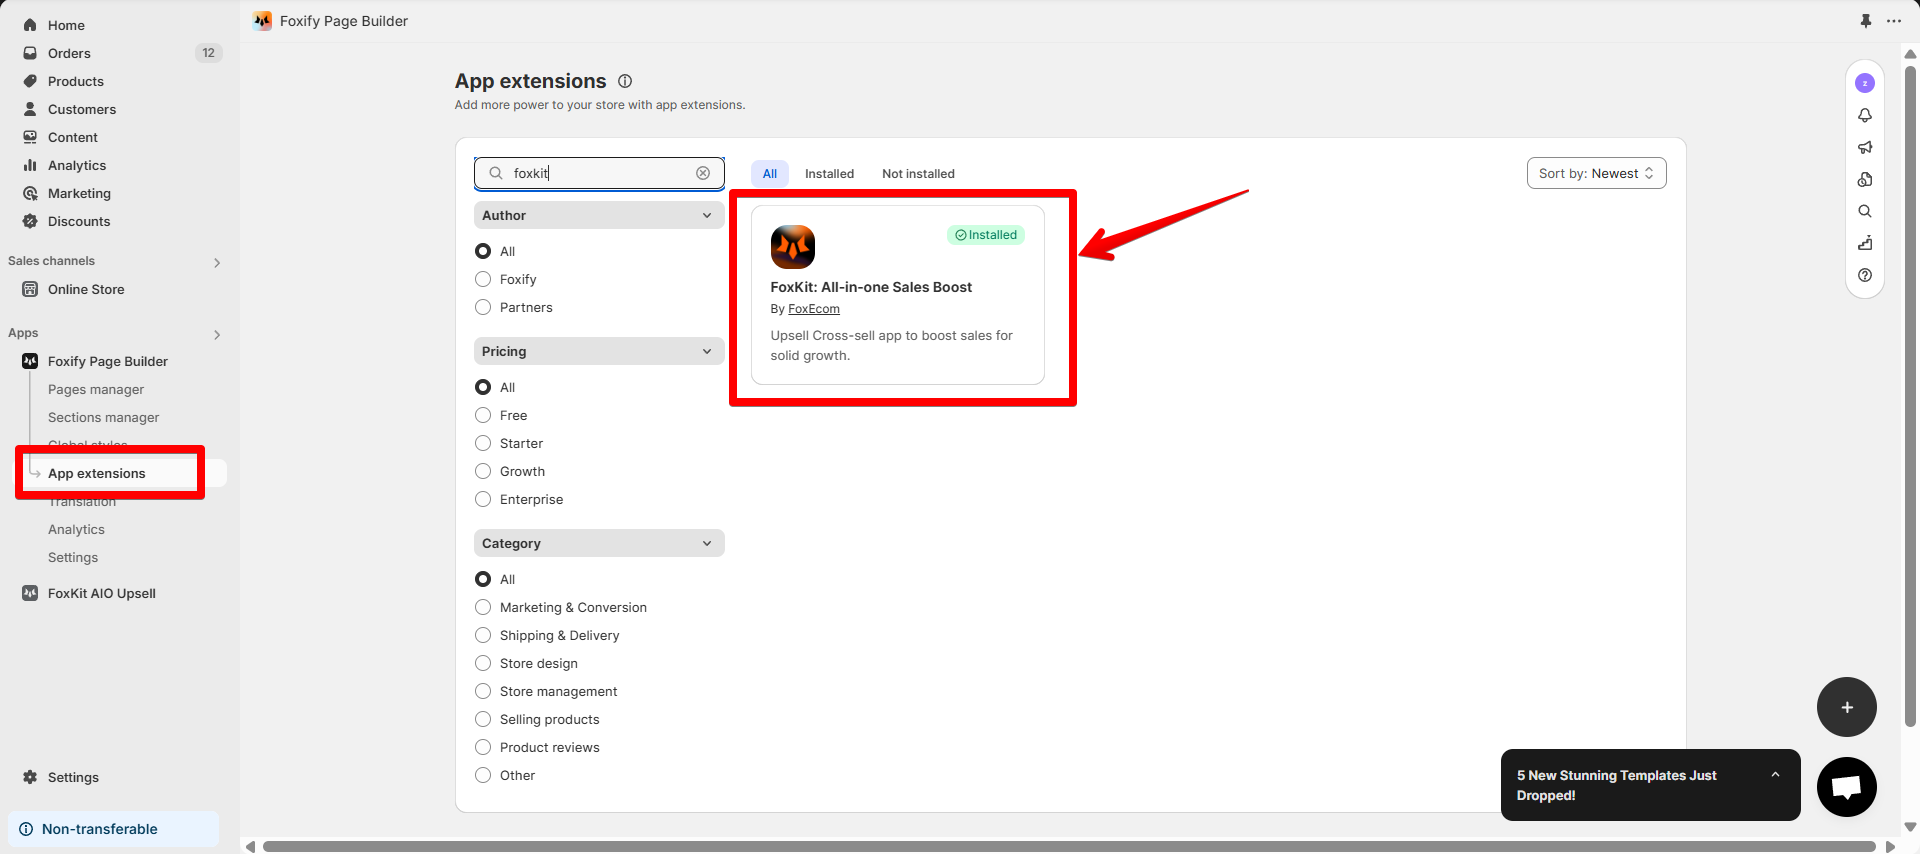
Task: Click the megaphone announcements icon
Action: [1865, 147]
